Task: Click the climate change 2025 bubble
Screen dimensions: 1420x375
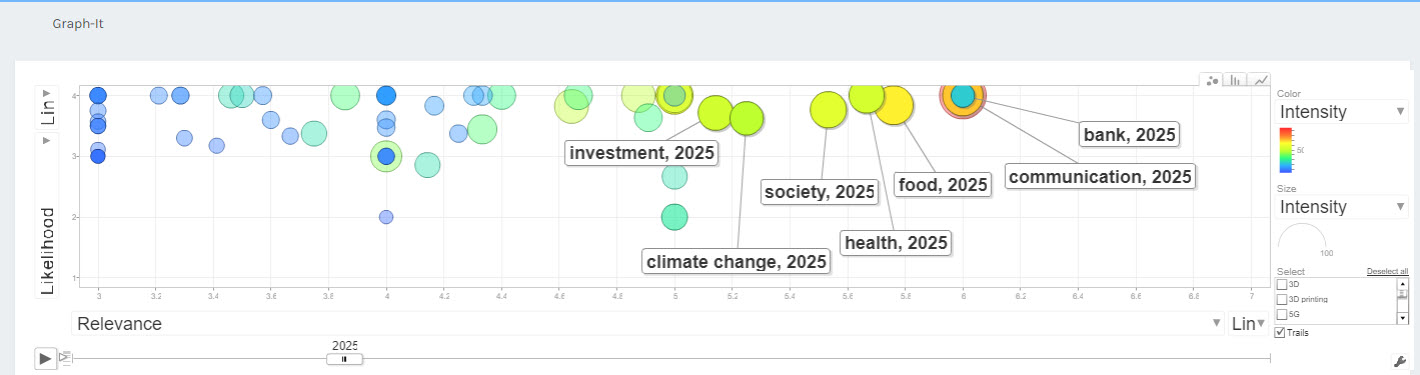Action: (x=747, y=119)
